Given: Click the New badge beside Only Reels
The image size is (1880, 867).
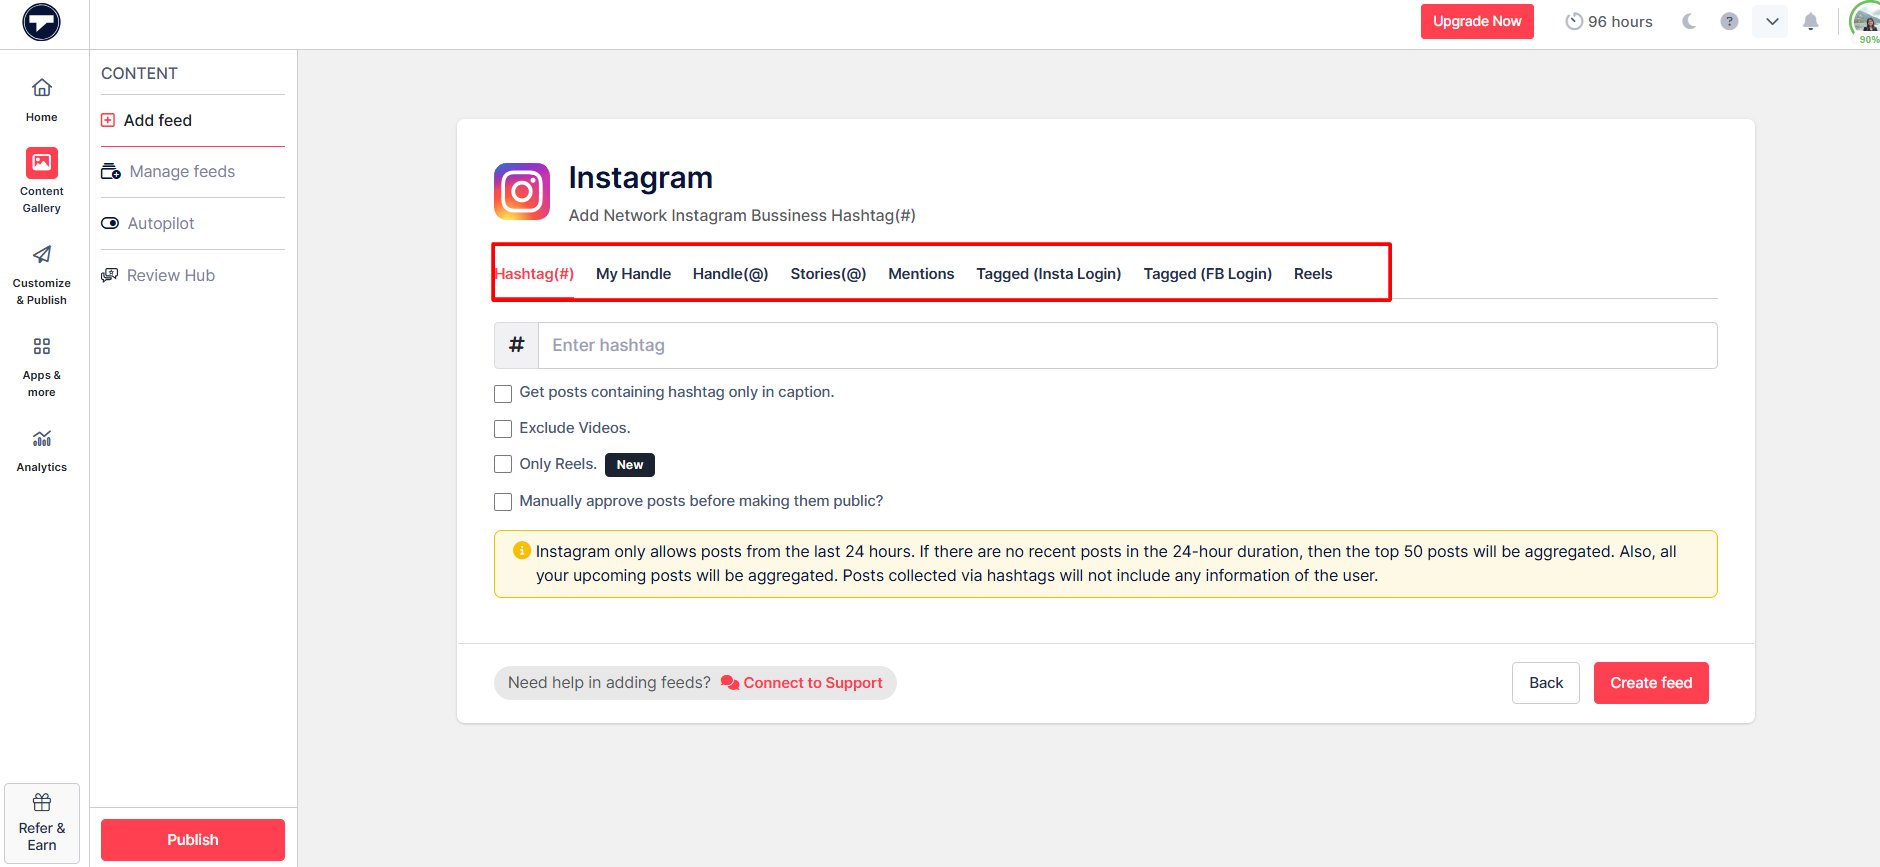Looking at the screenshot, I should tap(630, 465).
